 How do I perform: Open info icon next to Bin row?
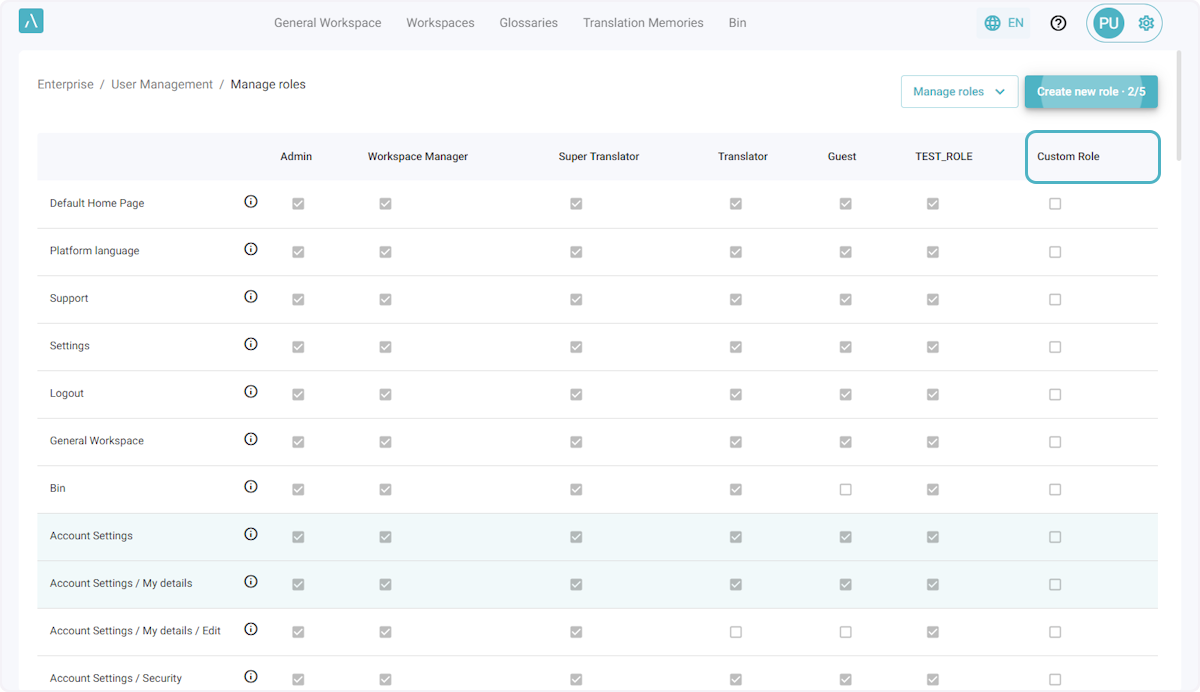click(251, 487)
